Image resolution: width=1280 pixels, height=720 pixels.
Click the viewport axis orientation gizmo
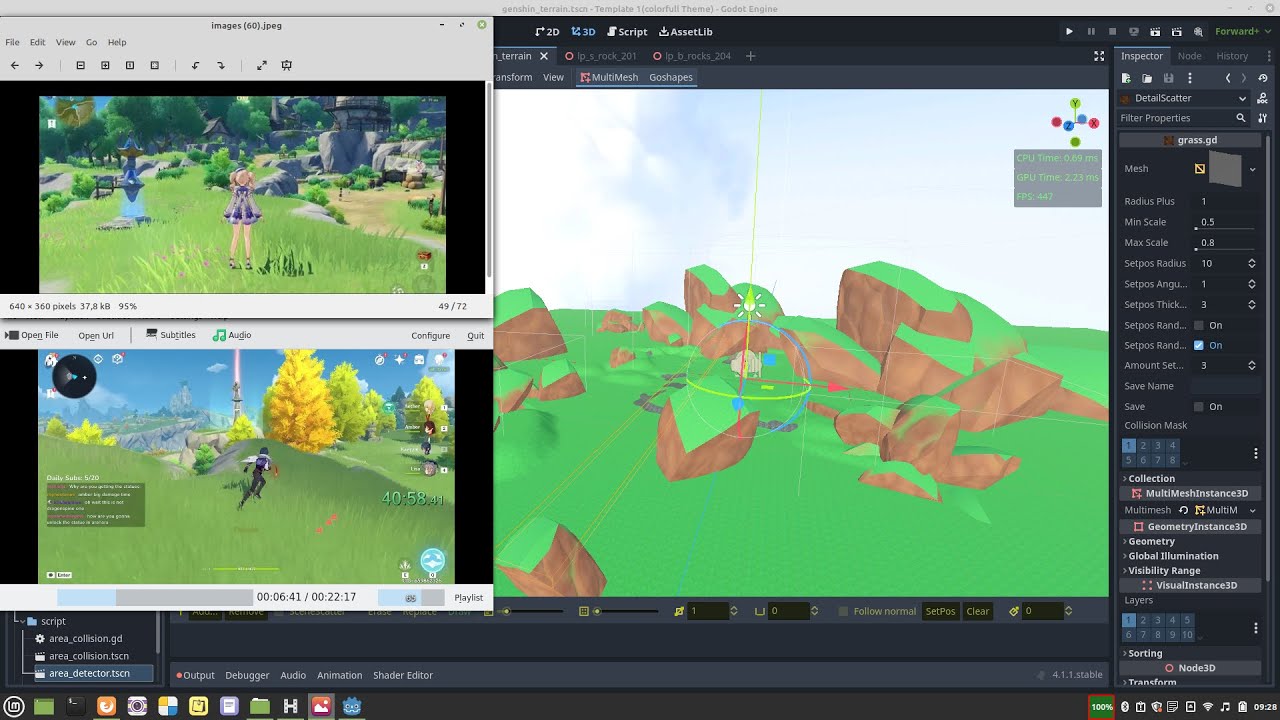click(x=1075, y=123)
